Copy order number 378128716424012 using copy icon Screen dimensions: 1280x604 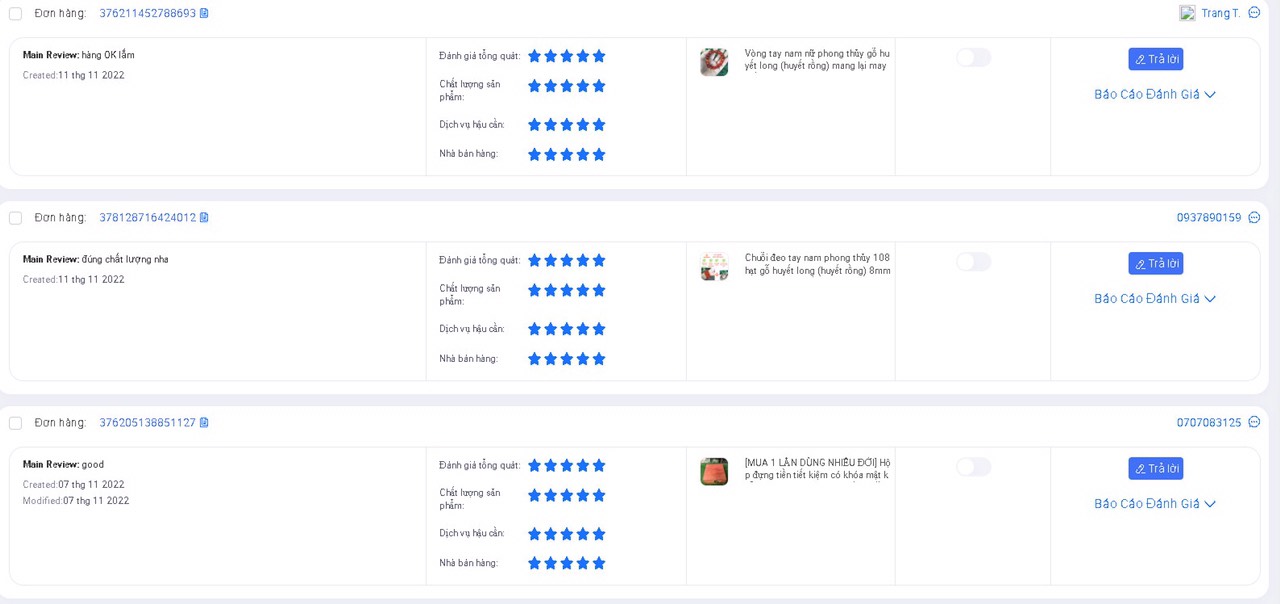204,218
